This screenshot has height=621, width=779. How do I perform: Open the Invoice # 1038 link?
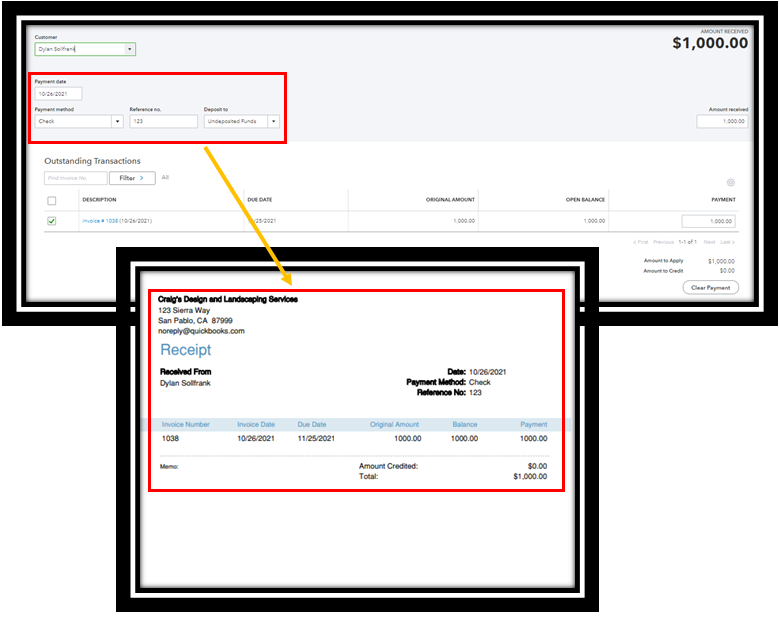click(100, 221)
